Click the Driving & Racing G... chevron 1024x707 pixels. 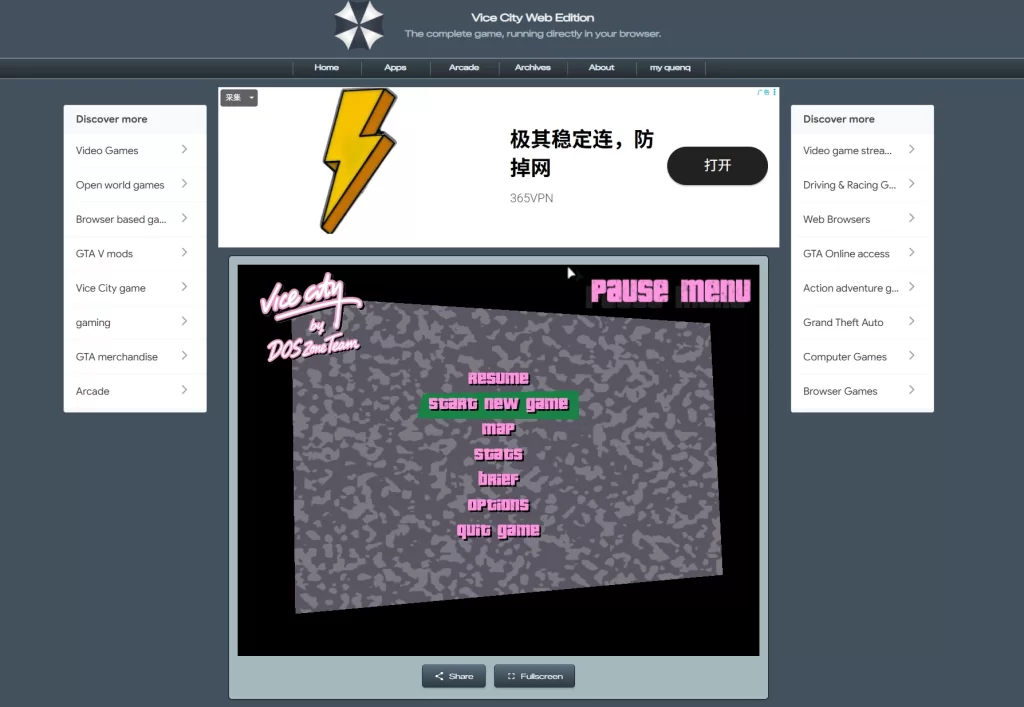[912, 183]
